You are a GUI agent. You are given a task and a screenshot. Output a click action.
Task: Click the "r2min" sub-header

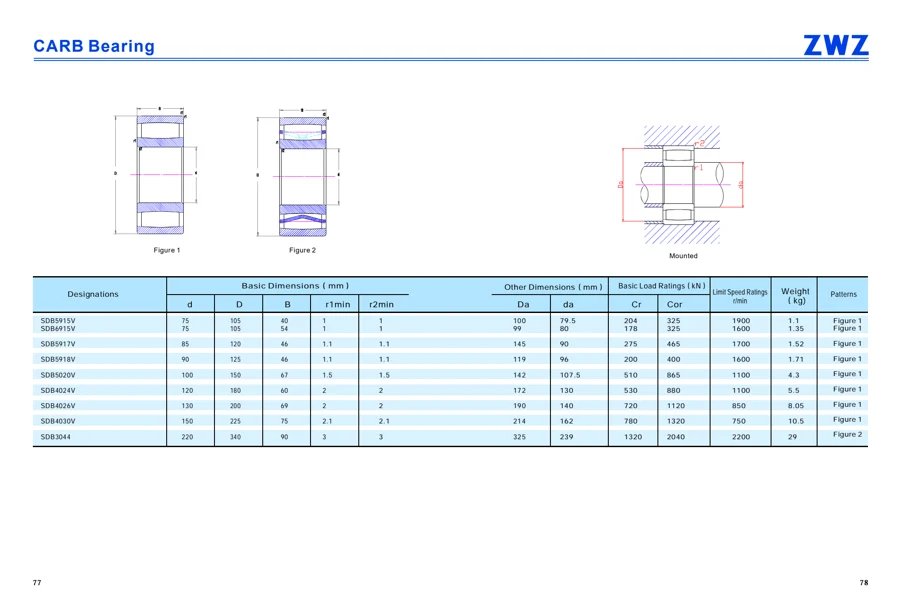click(x=381, y=304)
